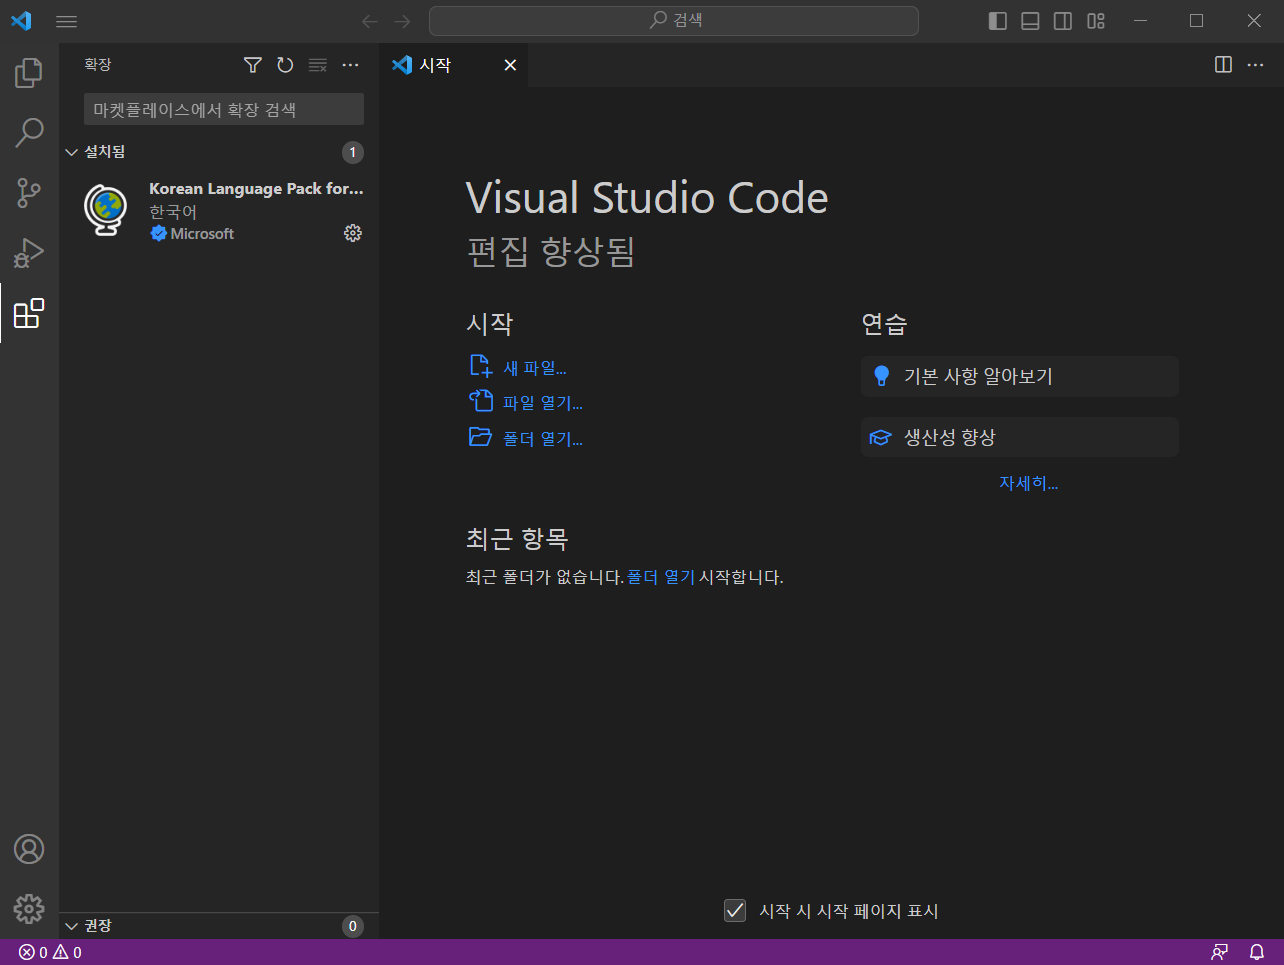Screen dimensions: 1284x965
Task: Toggle the bottom panel layout icon
Action: point(1030,21)
